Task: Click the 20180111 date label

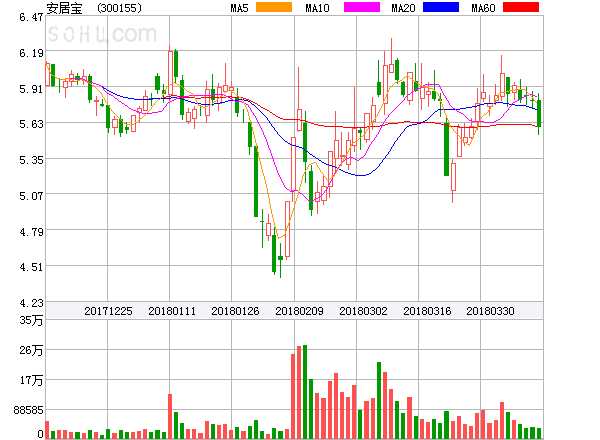Action: point(172,311)
